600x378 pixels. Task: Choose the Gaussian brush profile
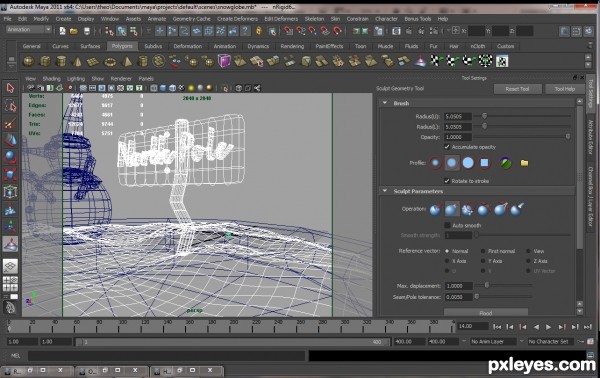tap(435, 163)
